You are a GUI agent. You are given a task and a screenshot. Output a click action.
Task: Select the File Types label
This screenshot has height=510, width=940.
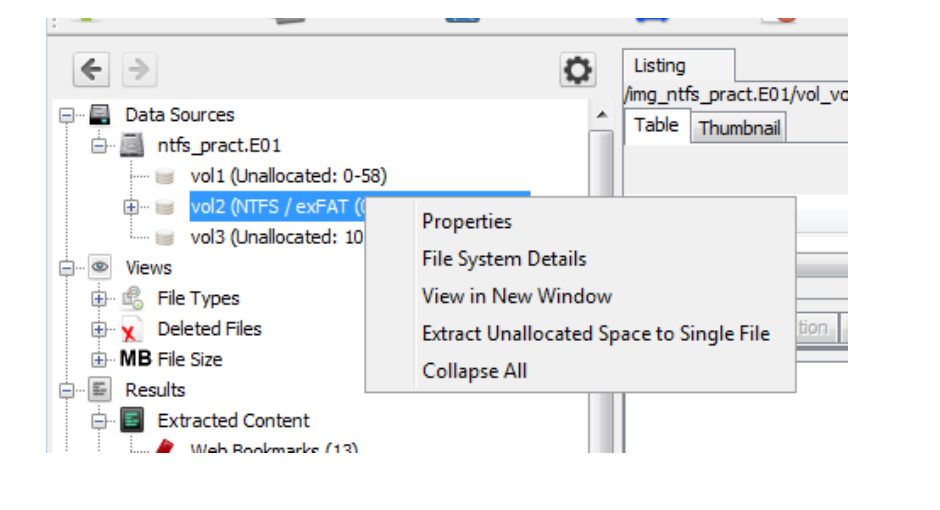[198, 298]
